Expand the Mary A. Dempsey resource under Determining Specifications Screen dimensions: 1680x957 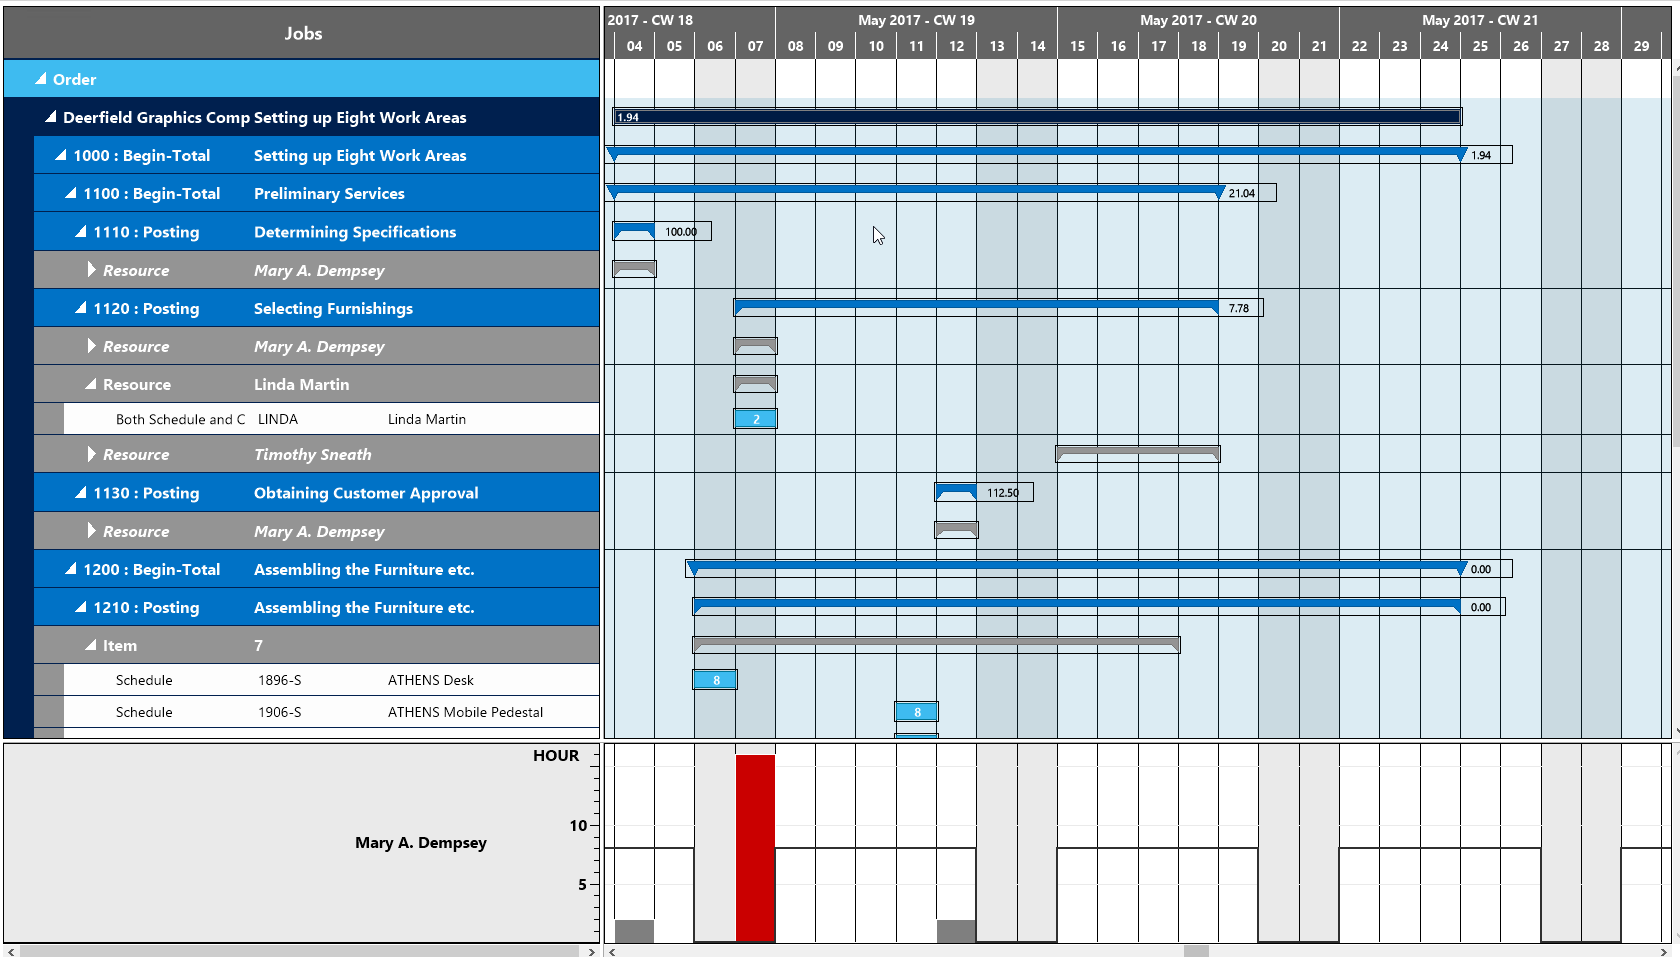coord(90,270)
